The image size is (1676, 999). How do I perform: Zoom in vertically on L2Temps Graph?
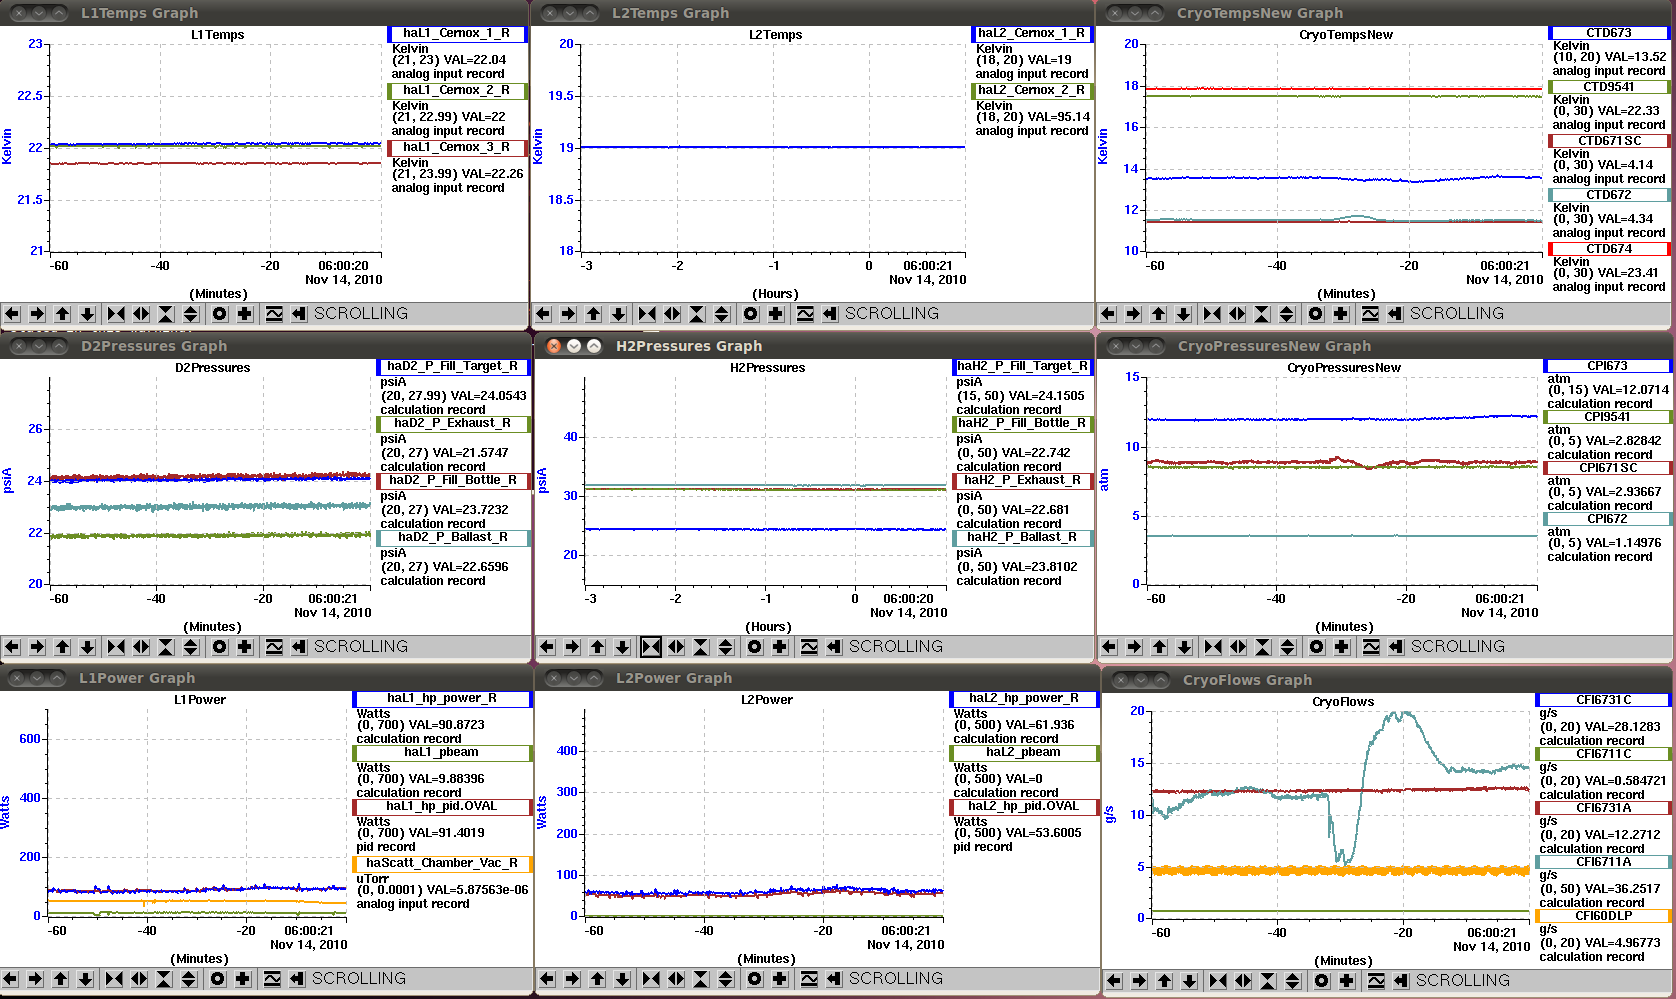pos(697,314)
